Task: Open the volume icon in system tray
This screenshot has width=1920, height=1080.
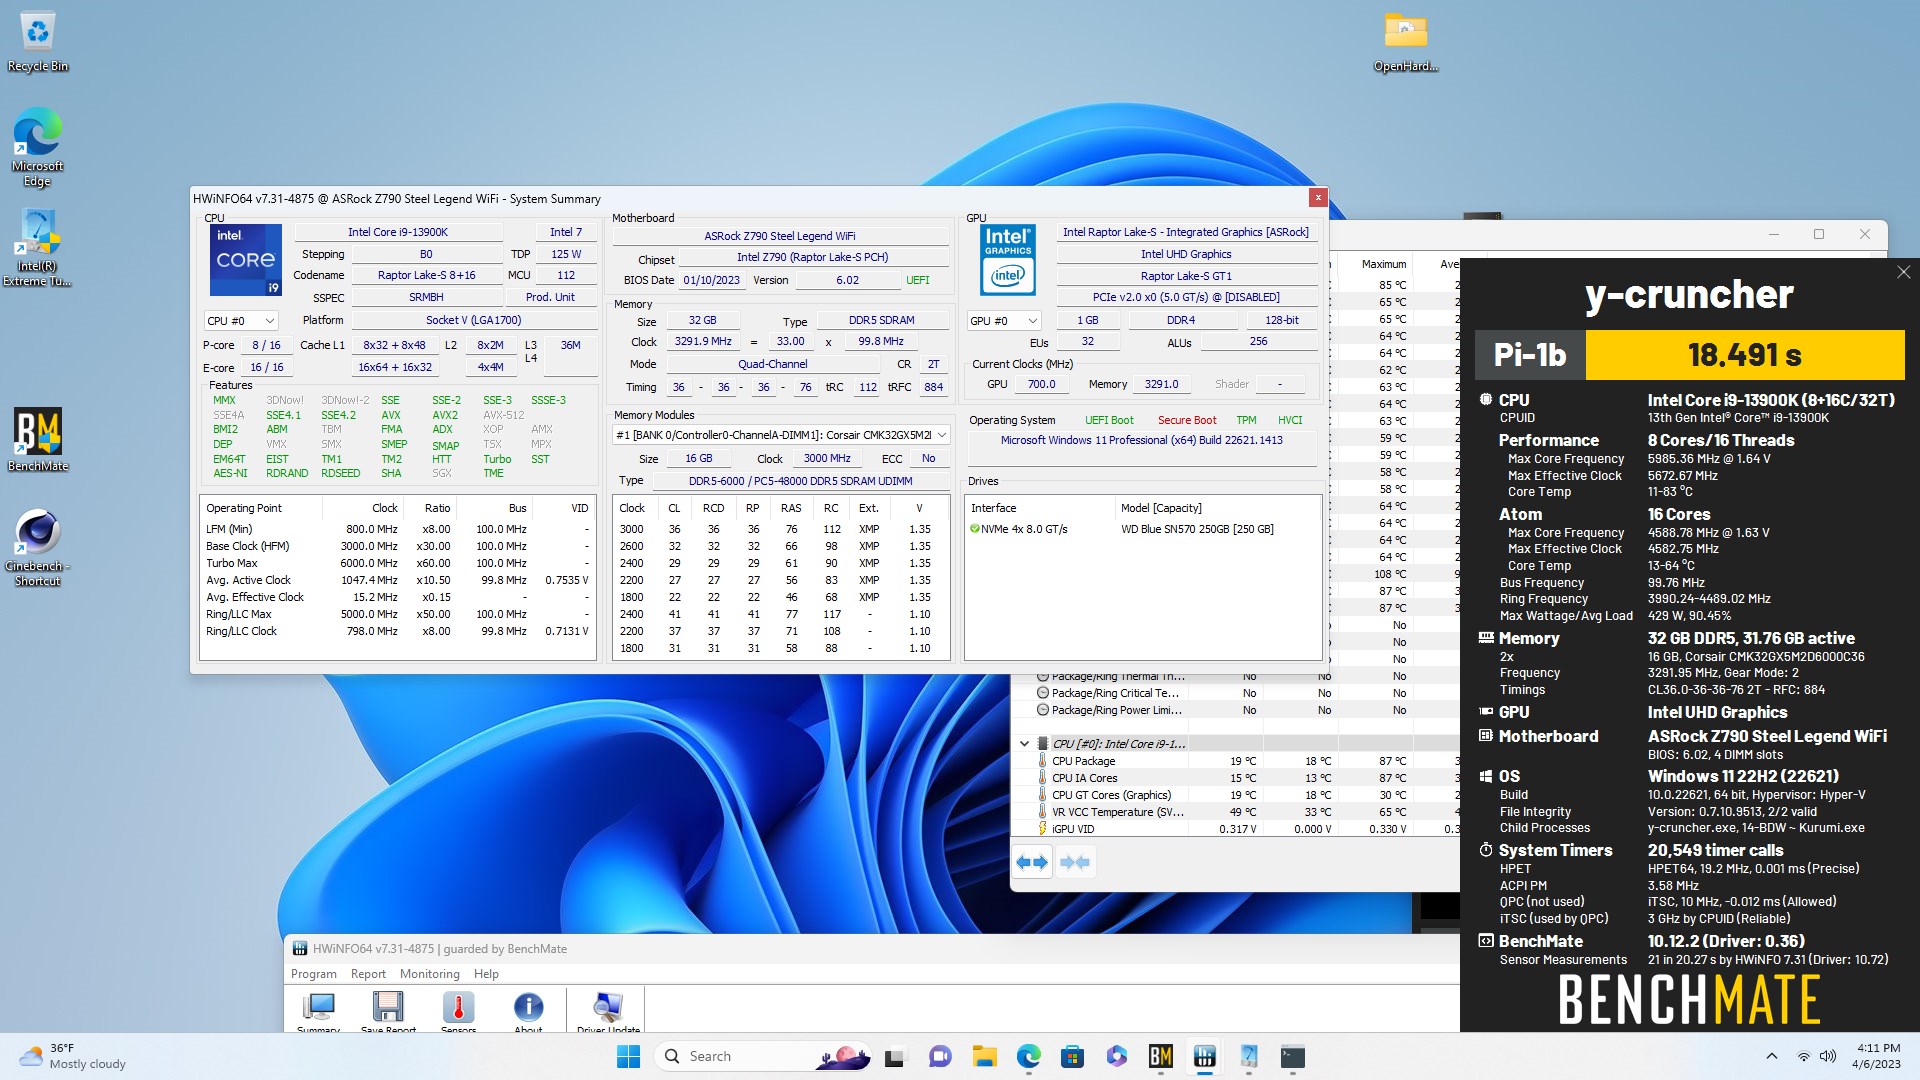Action: (x=1828, y=1056)
